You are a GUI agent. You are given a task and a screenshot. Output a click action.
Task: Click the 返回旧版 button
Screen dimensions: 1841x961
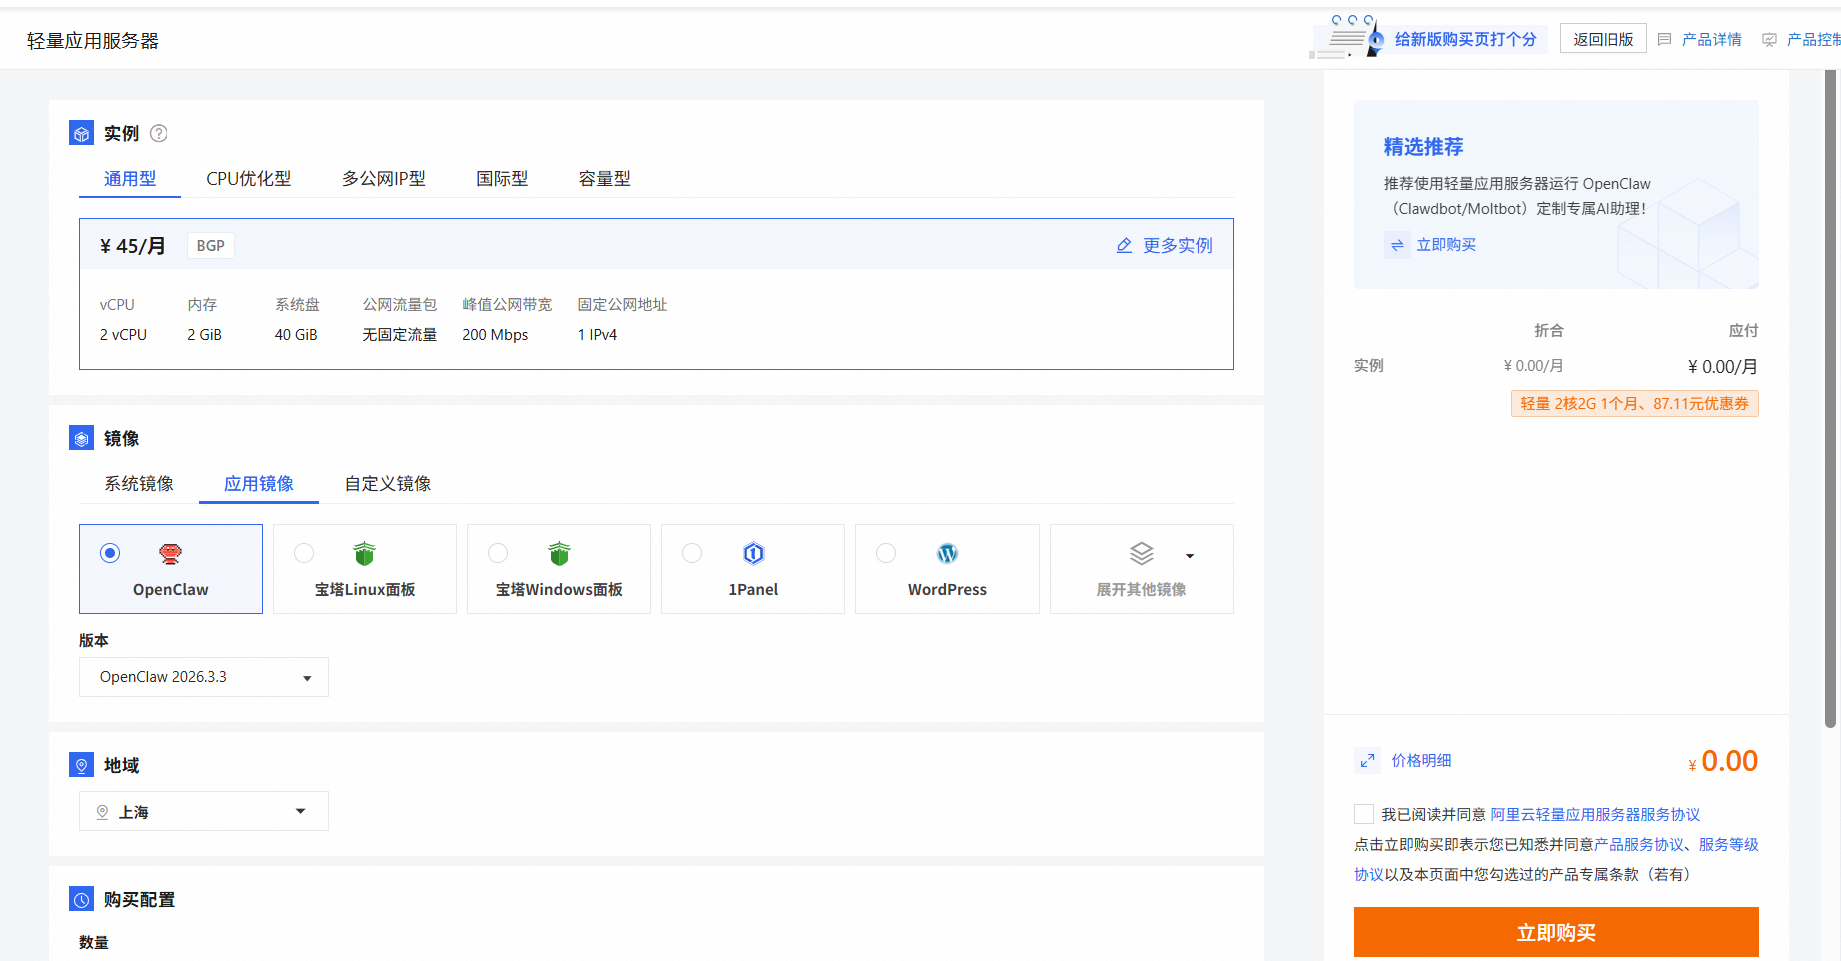click(1602, 39)
